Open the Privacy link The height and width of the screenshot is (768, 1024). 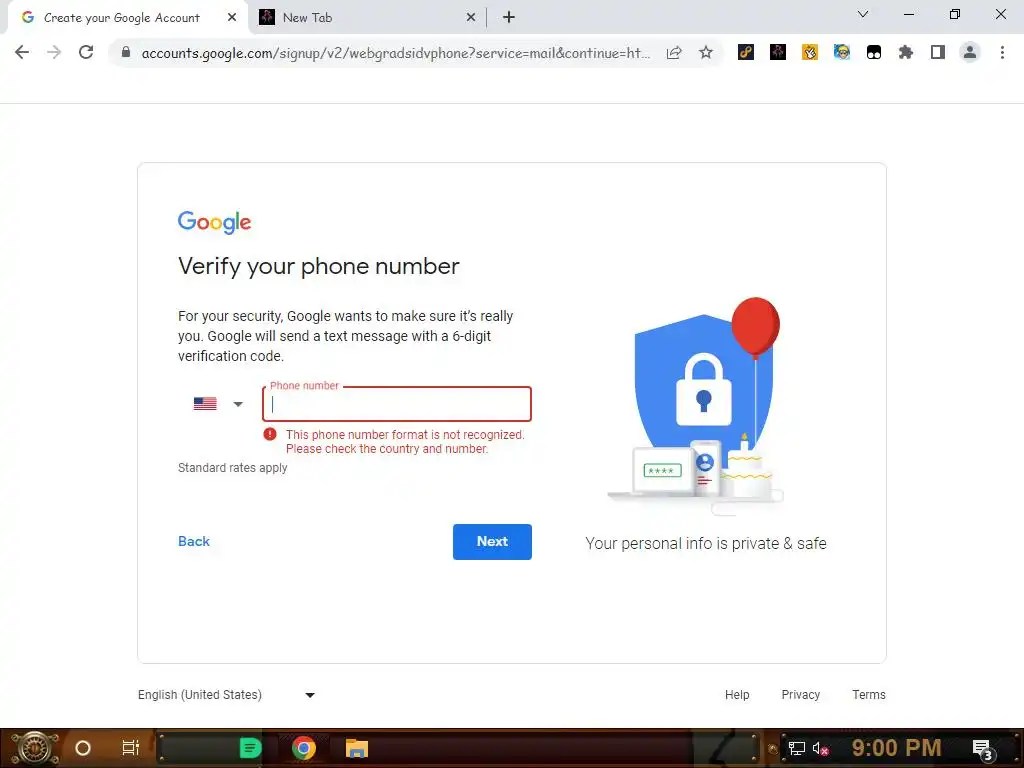[801, 695]
